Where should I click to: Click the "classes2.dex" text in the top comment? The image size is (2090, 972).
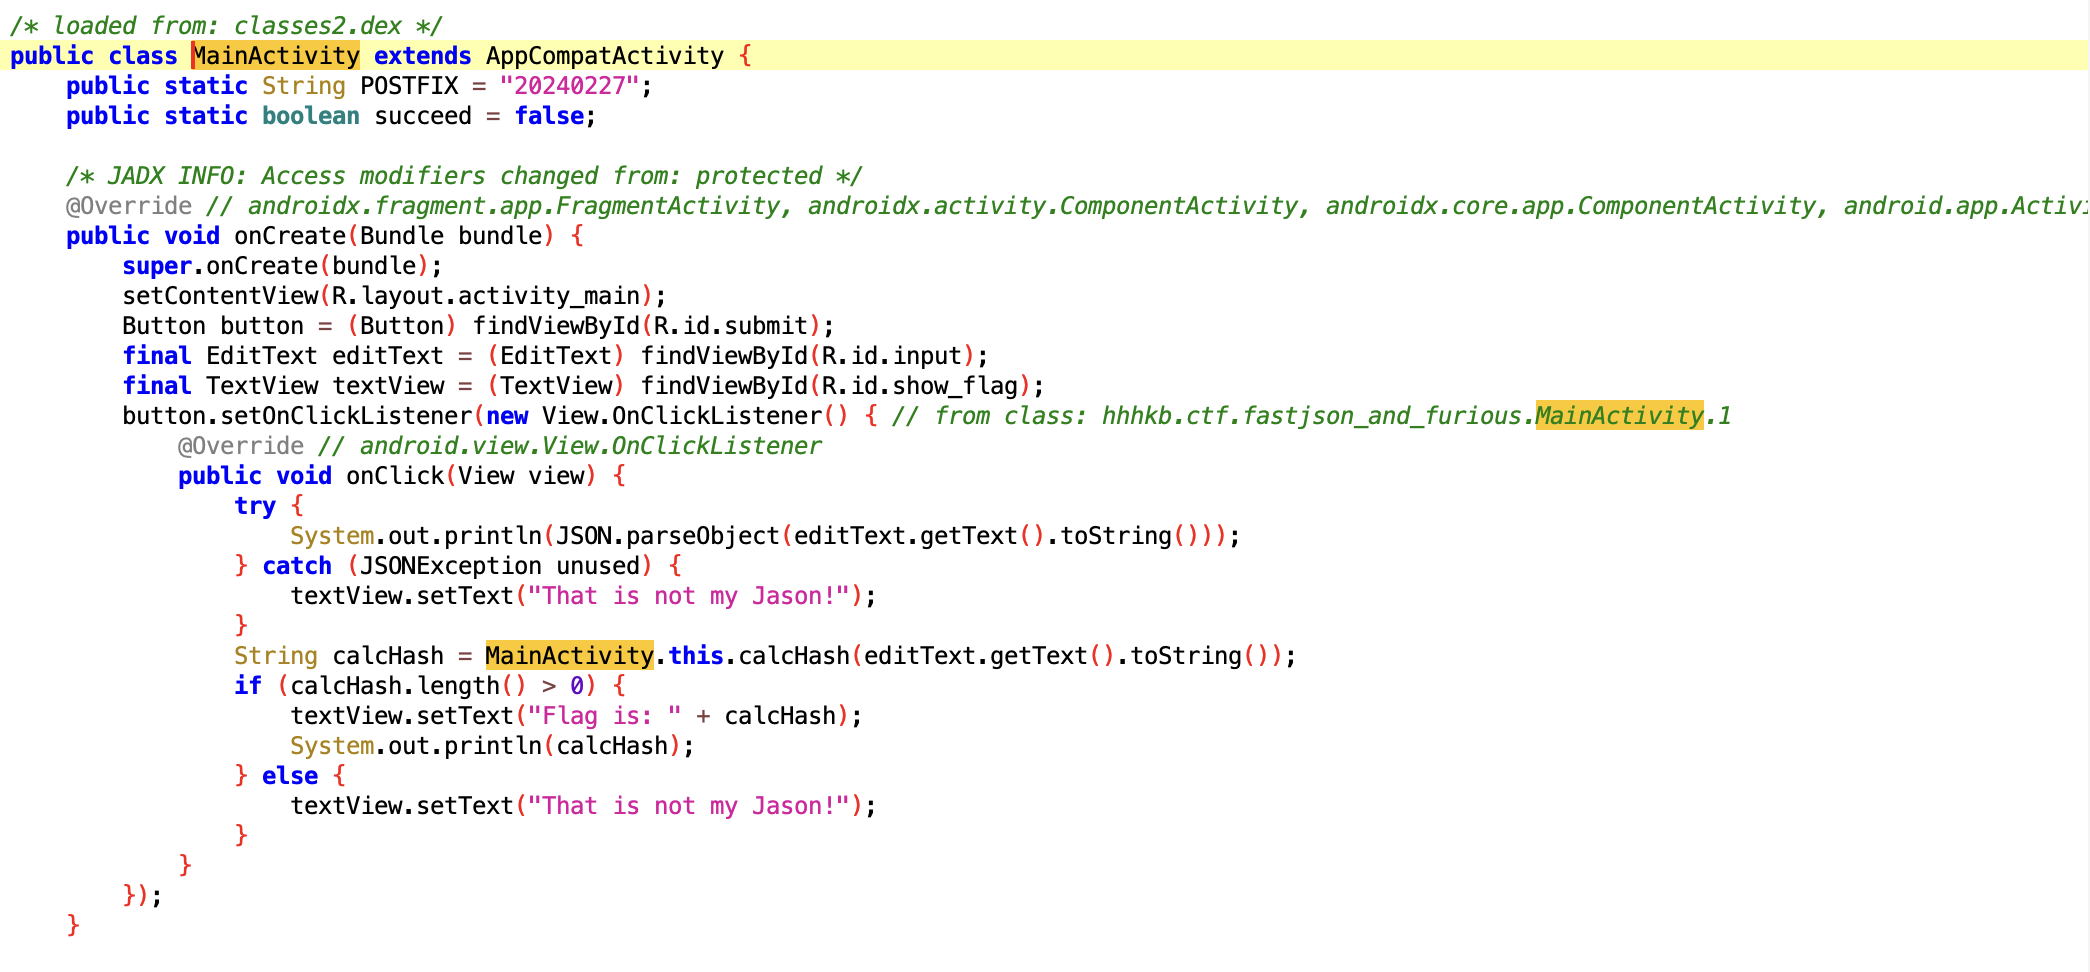click(x=318, y=26)
